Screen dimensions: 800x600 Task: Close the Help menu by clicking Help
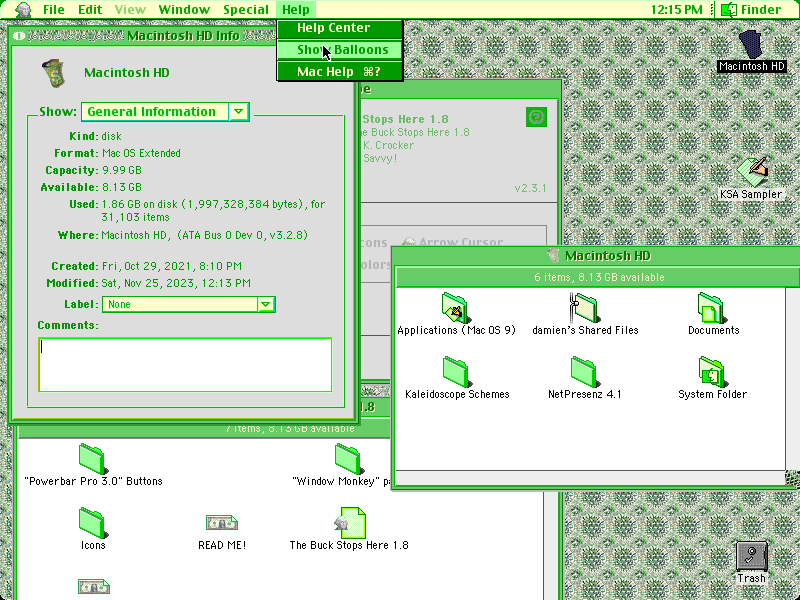pyautogui.click(x=296, y=10)
